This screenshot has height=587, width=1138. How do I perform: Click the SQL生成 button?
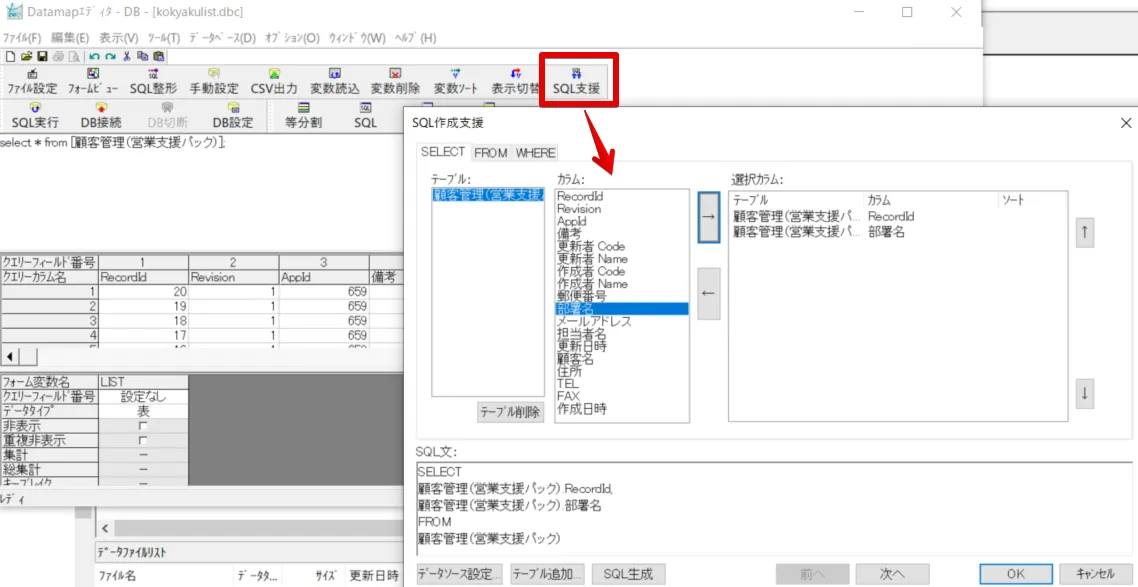click(x=628, y=574)
